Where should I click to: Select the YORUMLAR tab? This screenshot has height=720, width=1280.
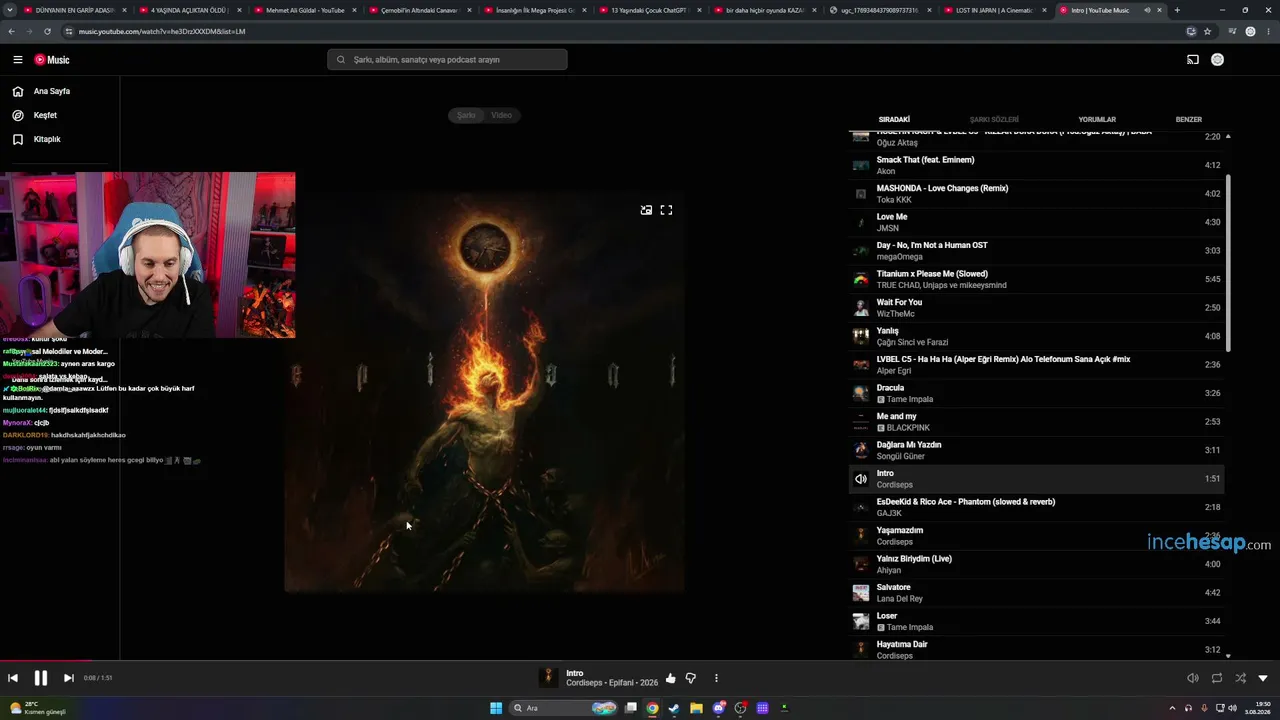point(1097,120)
